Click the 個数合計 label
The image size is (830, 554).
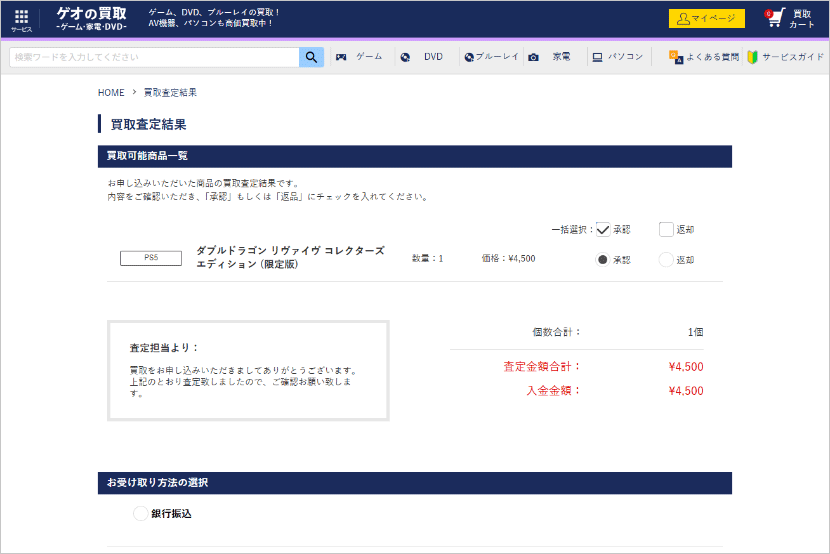pos(557,332)
